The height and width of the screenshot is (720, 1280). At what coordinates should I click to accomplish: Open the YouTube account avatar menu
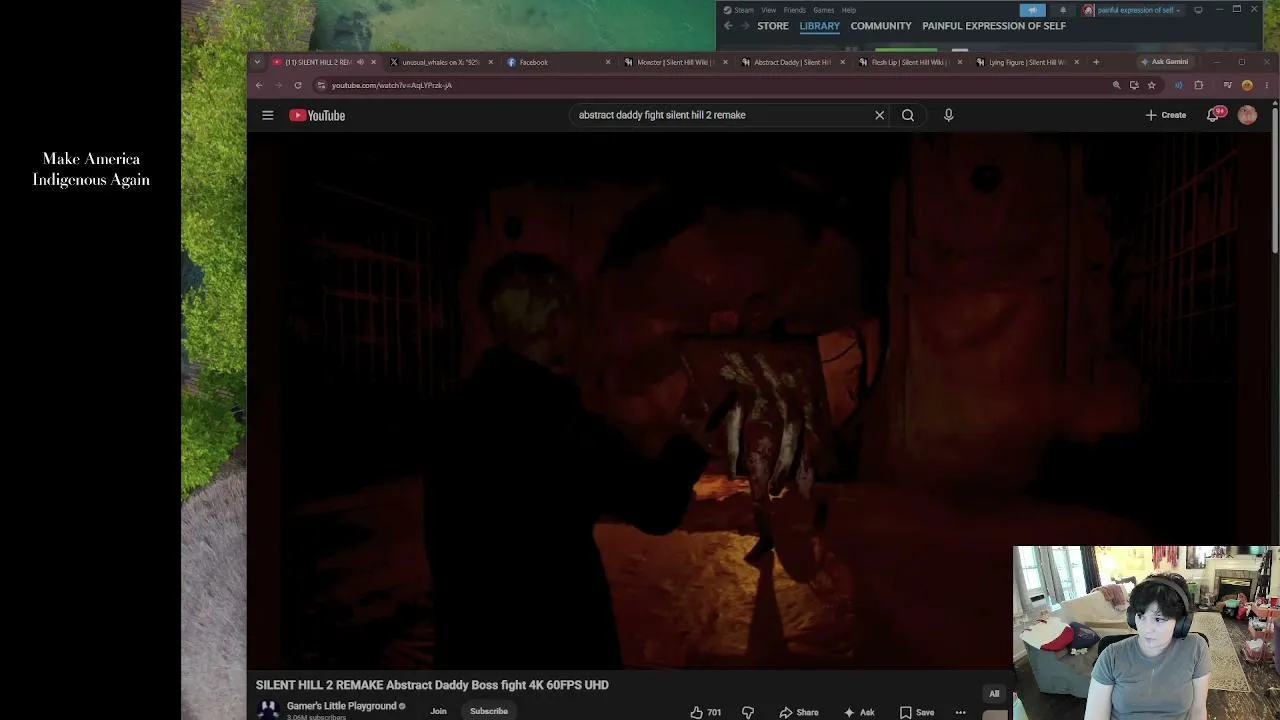pos(1247,115)
